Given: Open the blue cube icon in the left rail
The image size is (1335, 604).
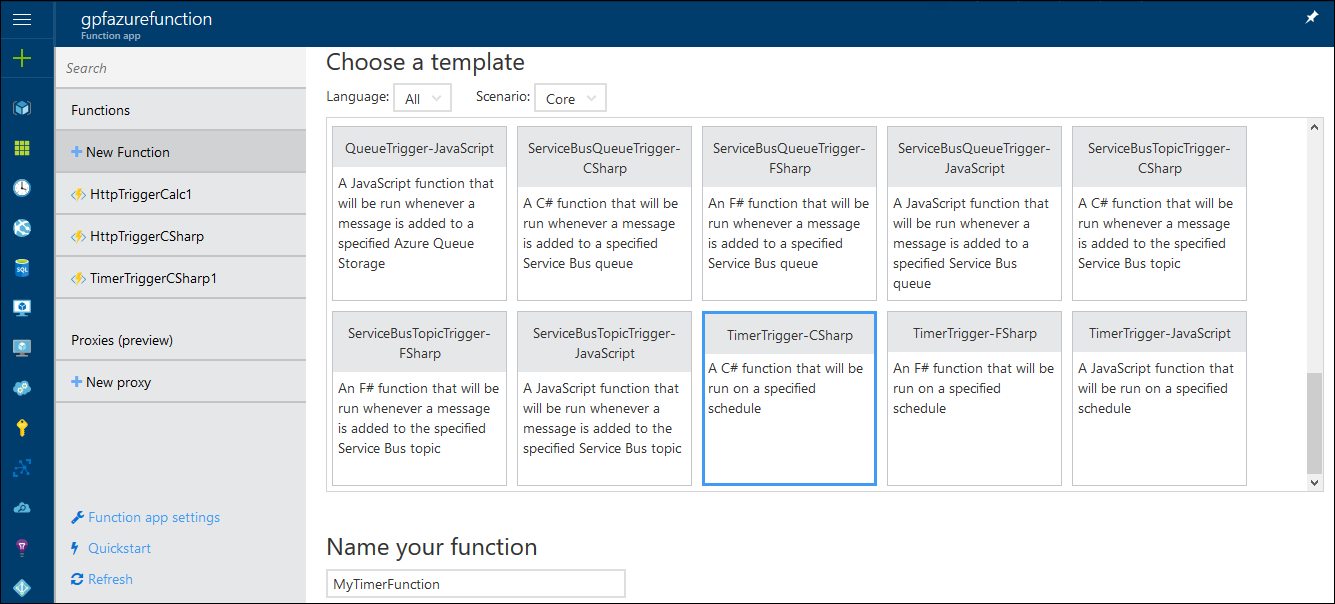Looking at the screenshot, I should point(21,107).
